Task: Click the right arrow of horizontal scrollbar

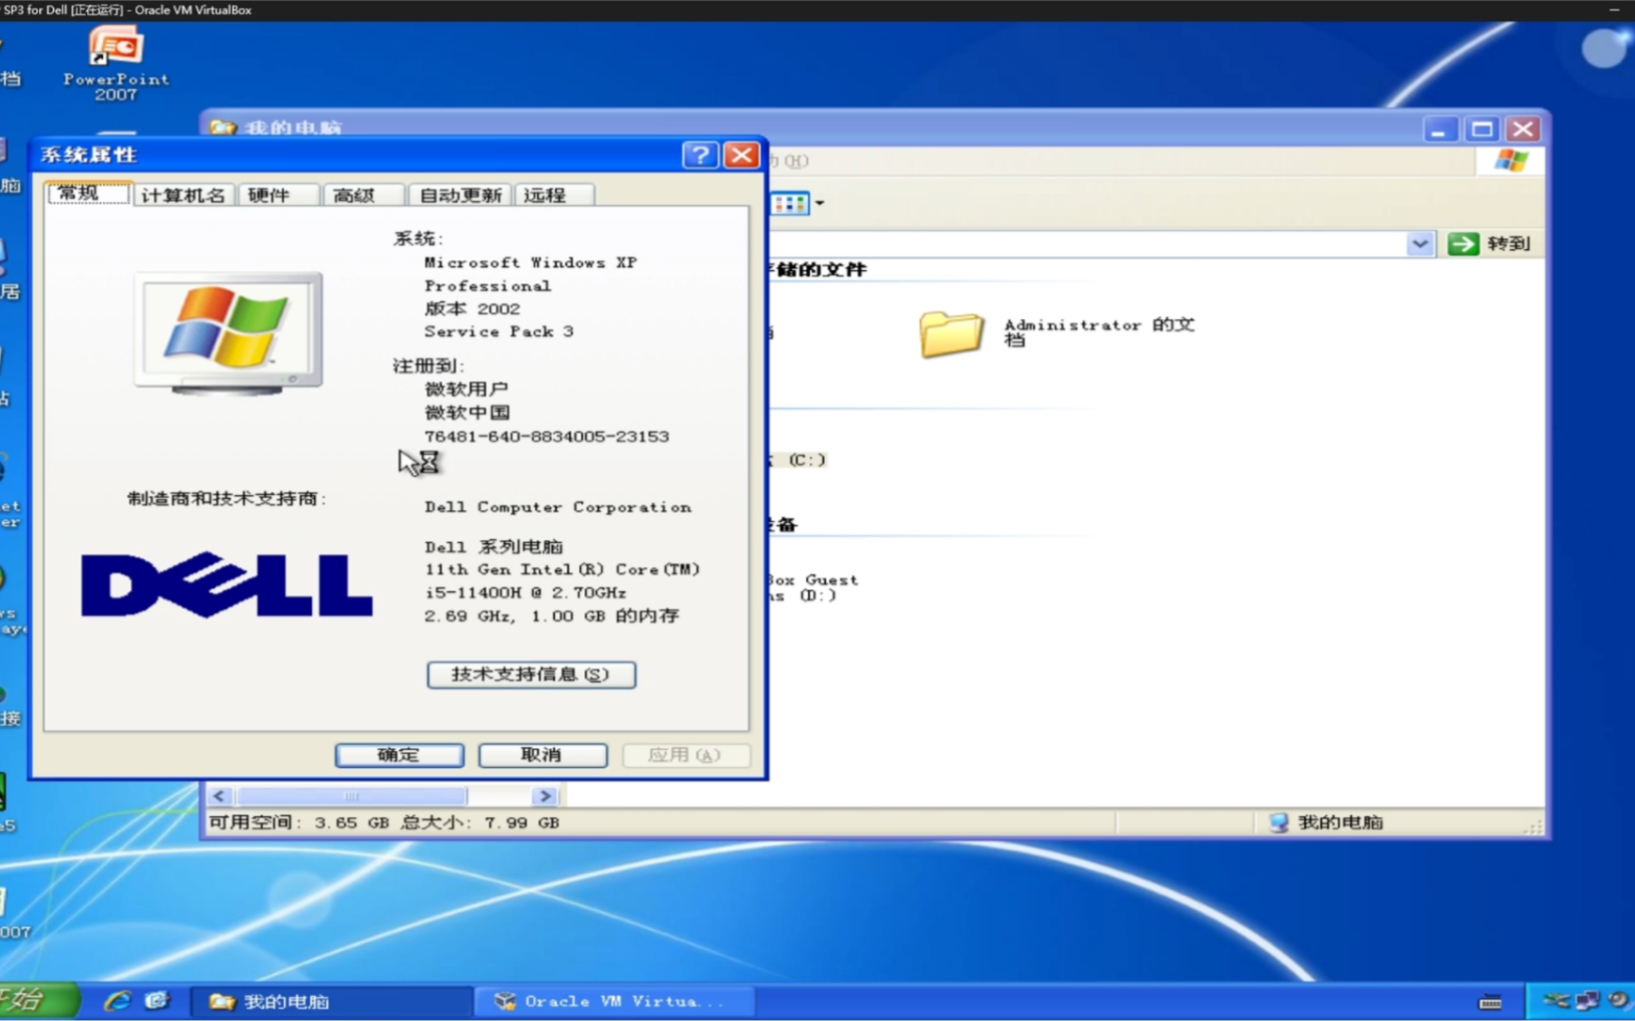Action: 545,796
